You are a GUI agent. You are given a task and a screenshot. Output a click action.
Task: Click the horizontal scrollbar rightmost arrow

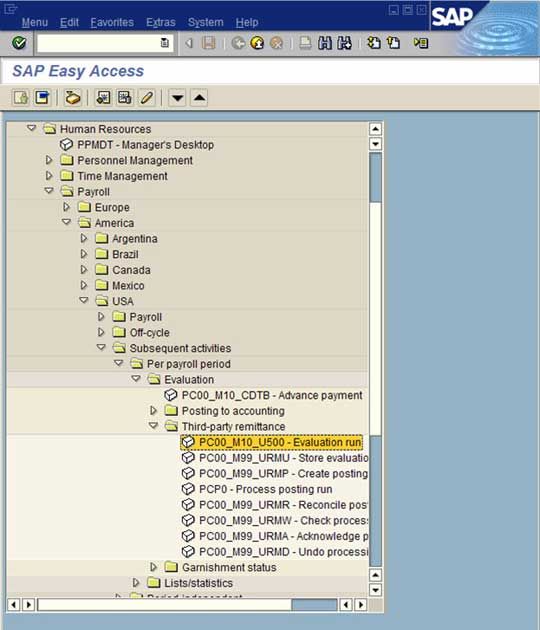pyautogui.click(x=361, y=604)
